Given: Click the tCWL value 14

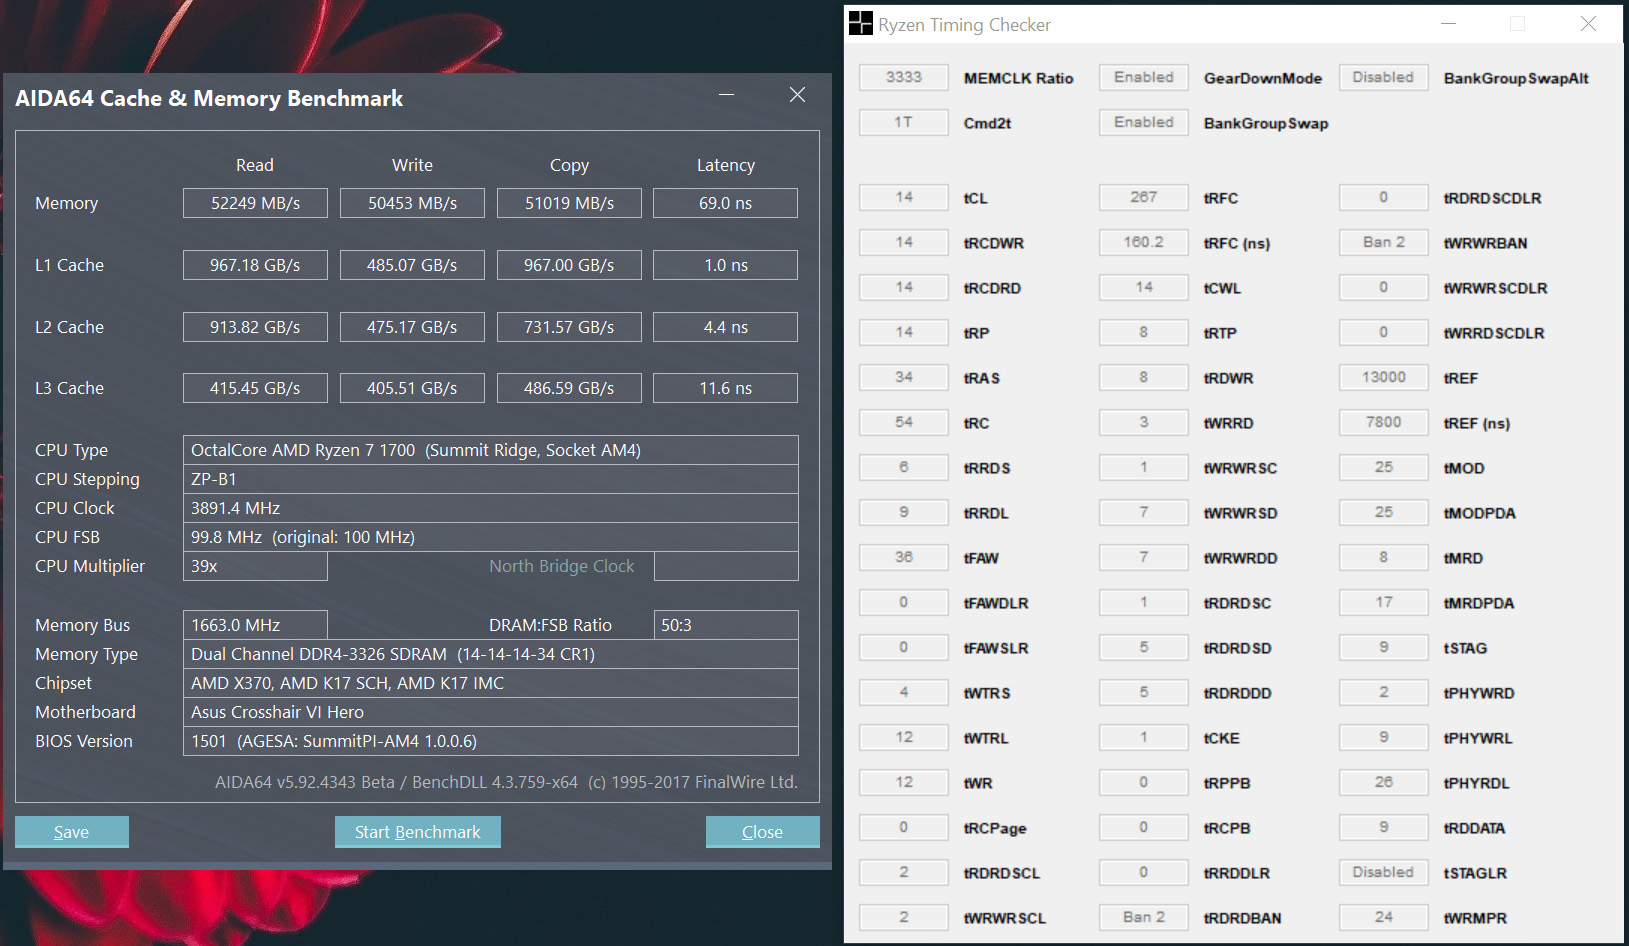Looking at the screenshot, I should point(1144,287).
